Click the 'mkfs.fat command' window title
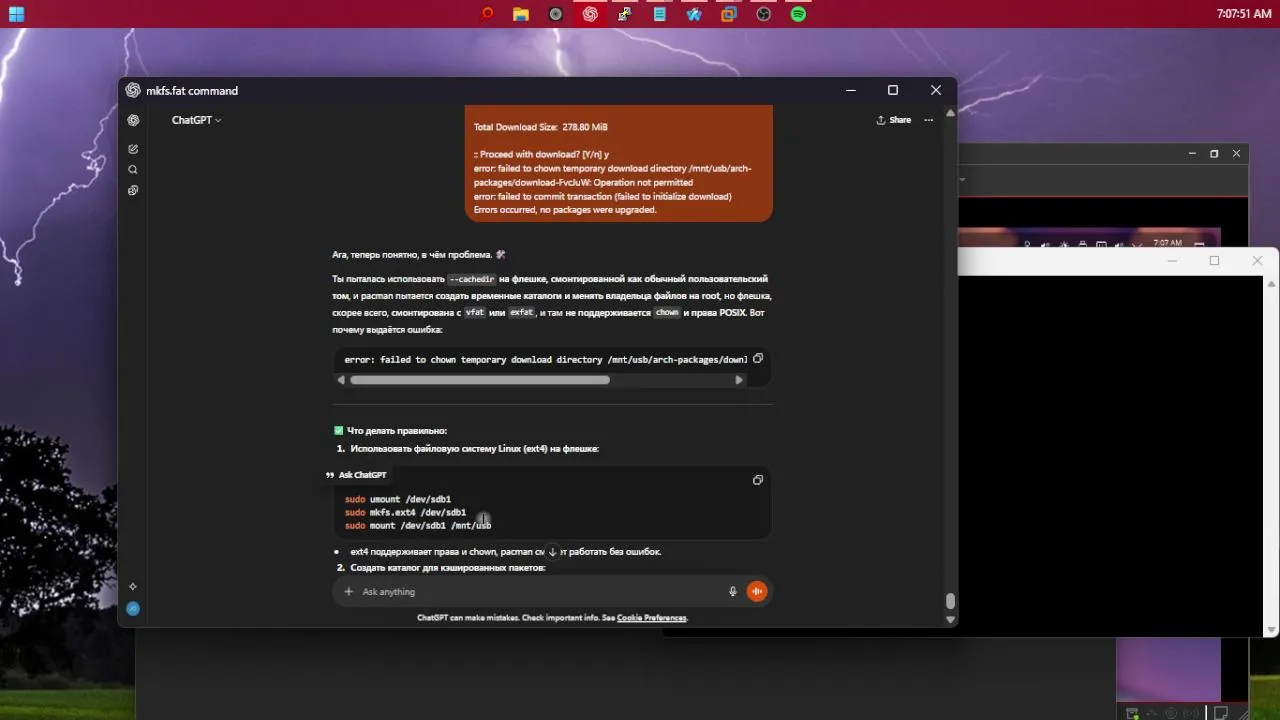 click(192, 90)
